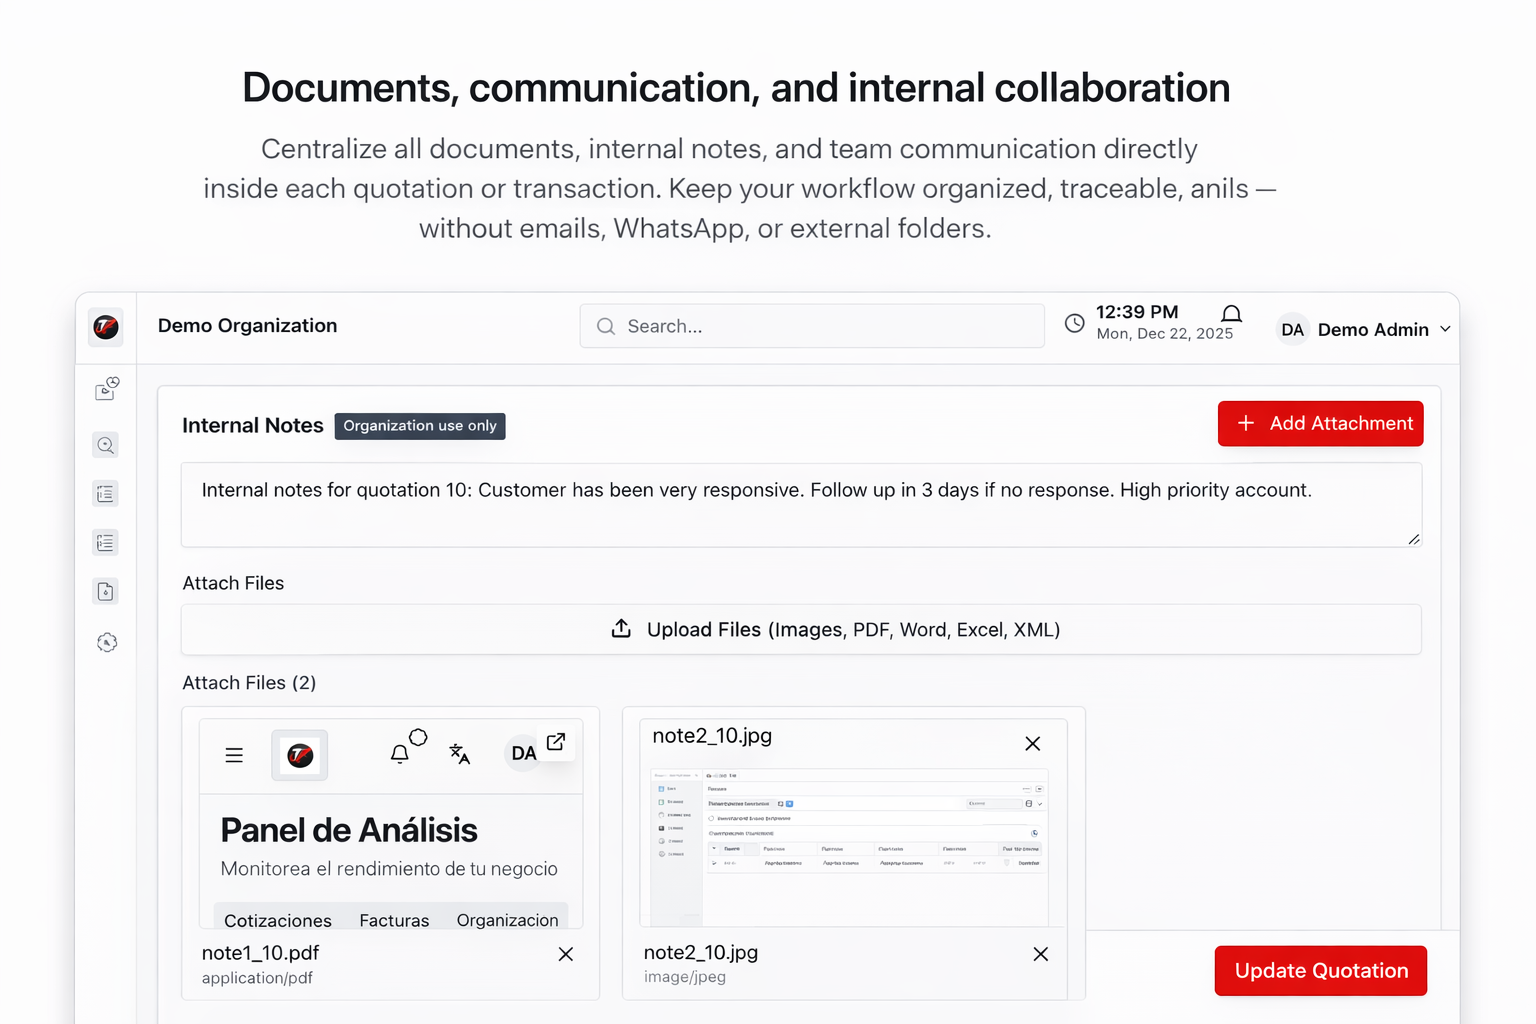This screenshot has width=1536, height=1024.
Task: Open the settings gear icon in the sidebar
Action: pyautogui.click(x=106, y=642)
